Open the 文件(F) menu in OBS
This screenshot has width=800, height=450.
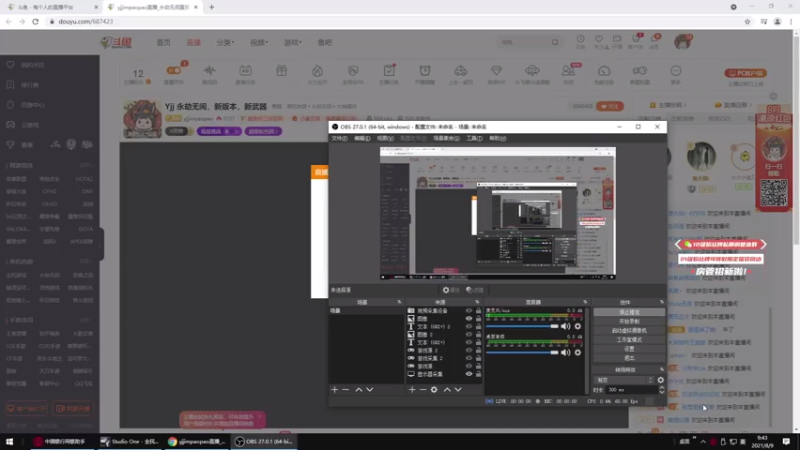pyautogui.click(x=339, y=138)
